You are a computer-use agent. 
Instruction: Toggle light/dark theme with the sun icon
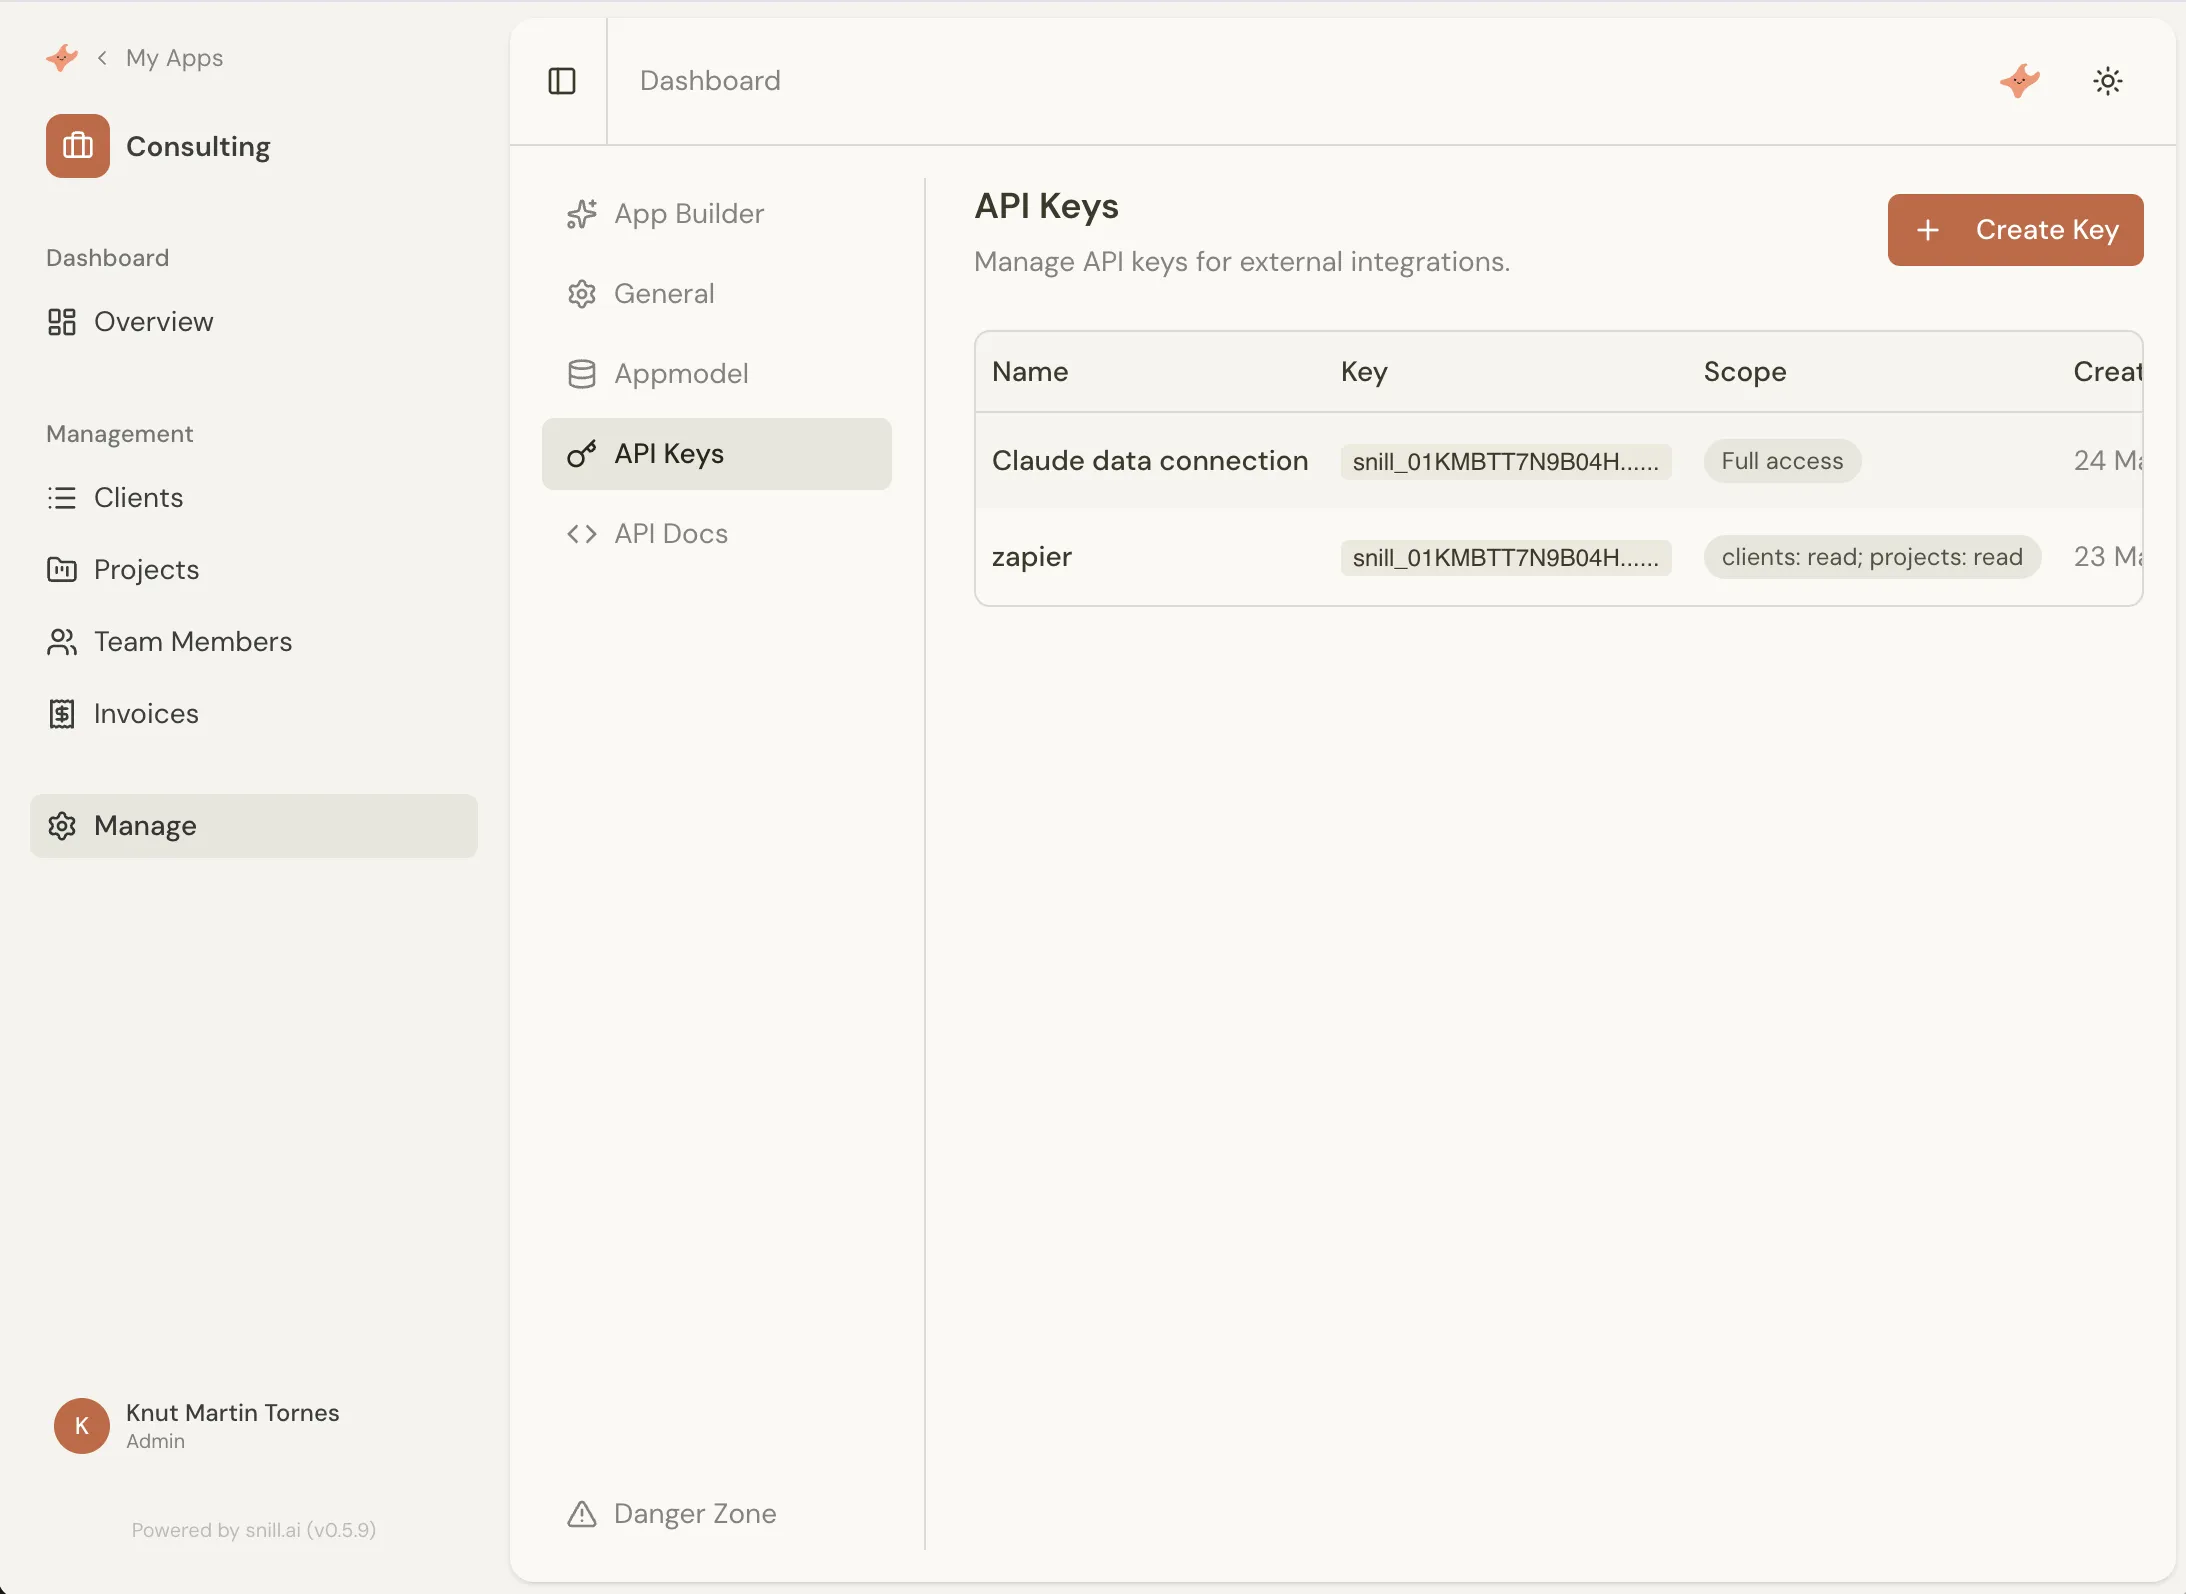[2108, 81]
